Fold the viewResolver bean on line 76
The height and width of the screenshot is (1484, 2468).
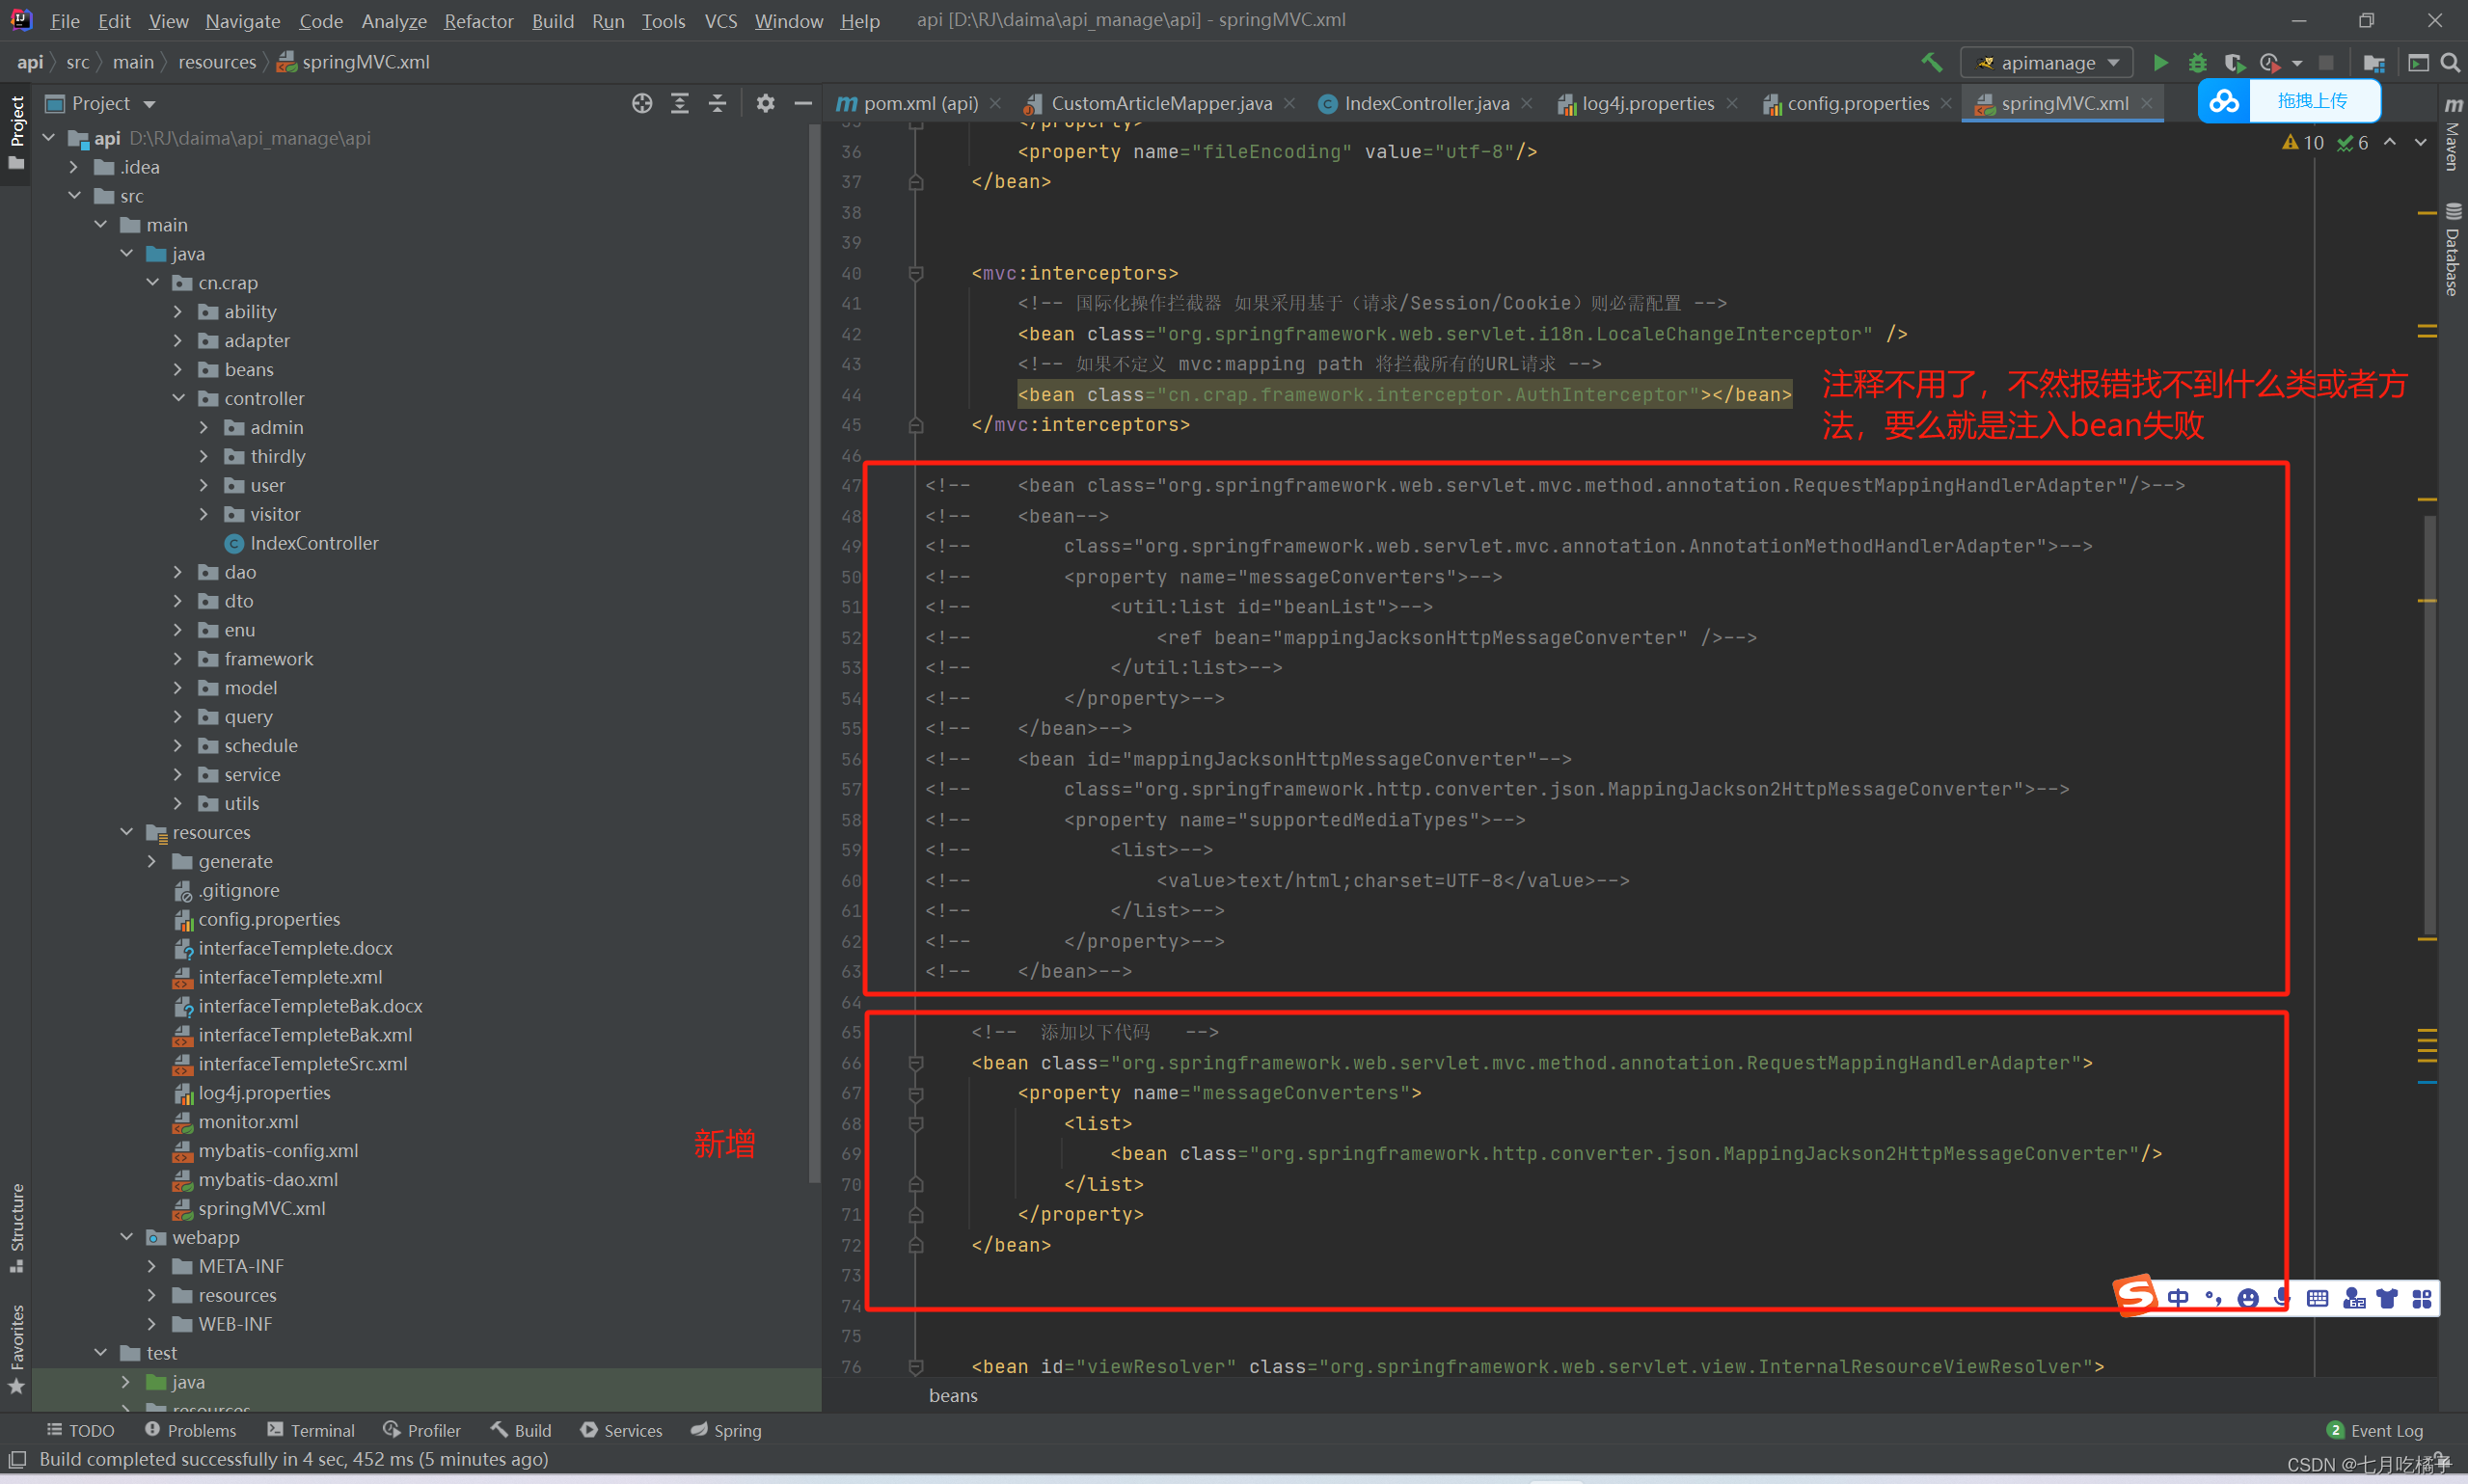916,1367
